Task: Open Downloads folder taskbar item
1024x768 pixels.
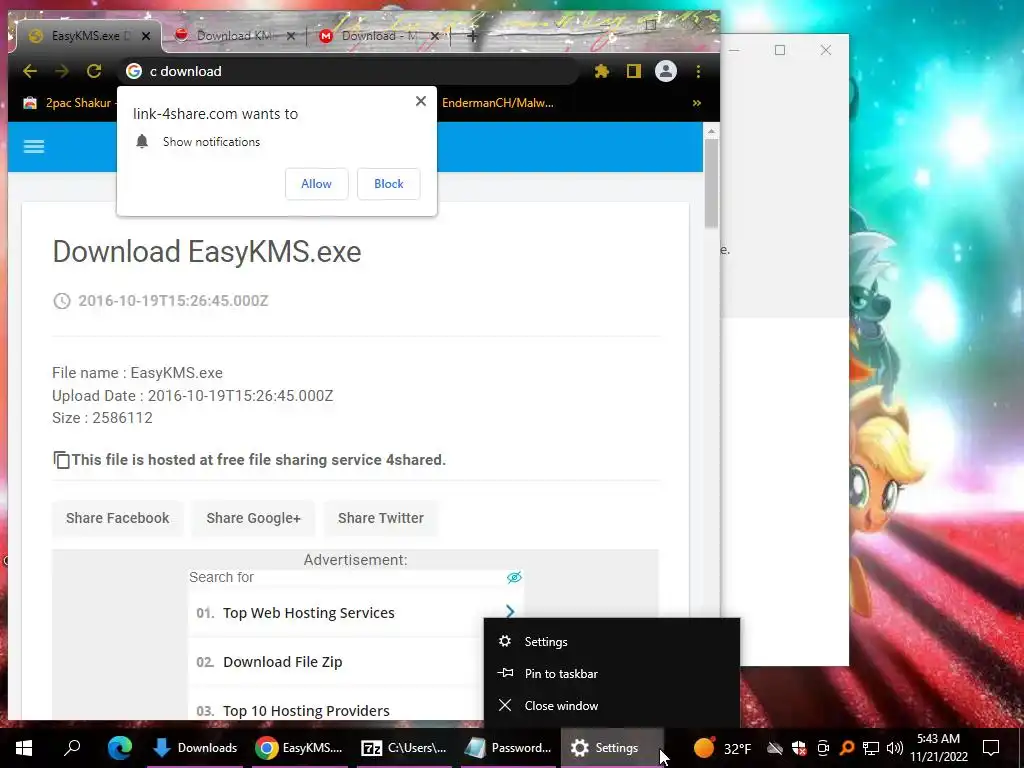Action: (195, 748)
